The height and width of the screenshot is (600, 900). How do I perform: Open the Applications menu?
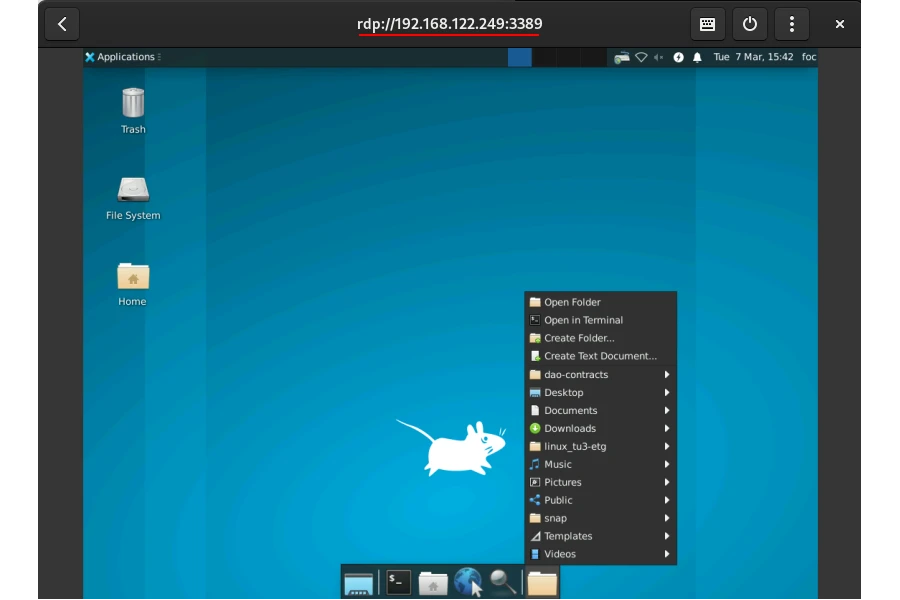(122, 57)
